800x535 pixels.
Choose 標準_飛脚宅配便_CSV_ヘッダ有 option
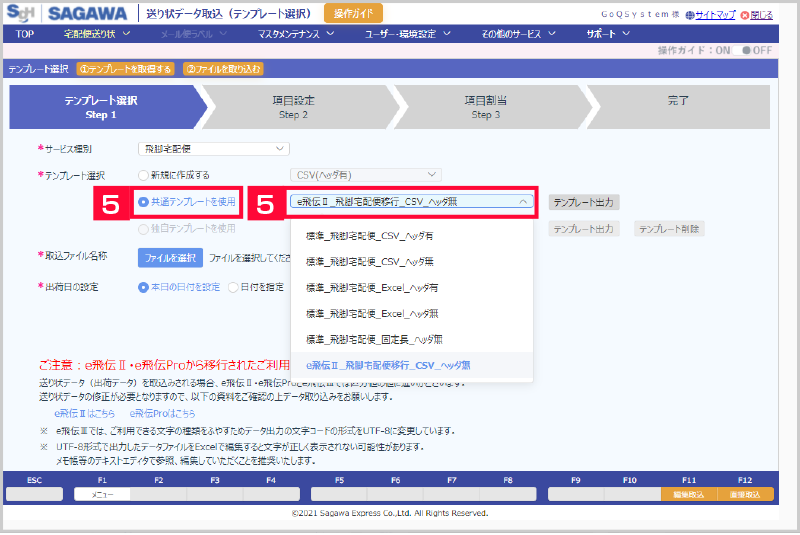coord(412,236)
